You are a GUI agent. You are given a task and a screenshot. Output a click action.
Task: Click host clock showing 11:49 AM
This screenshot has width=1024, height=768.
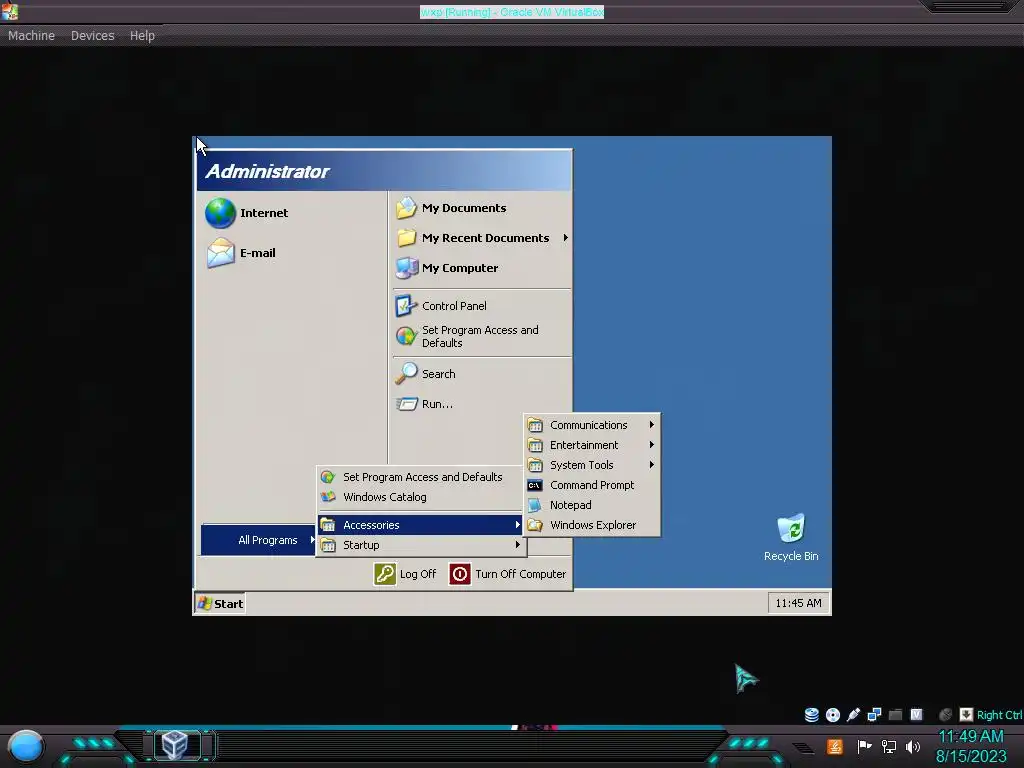(970, 737)
